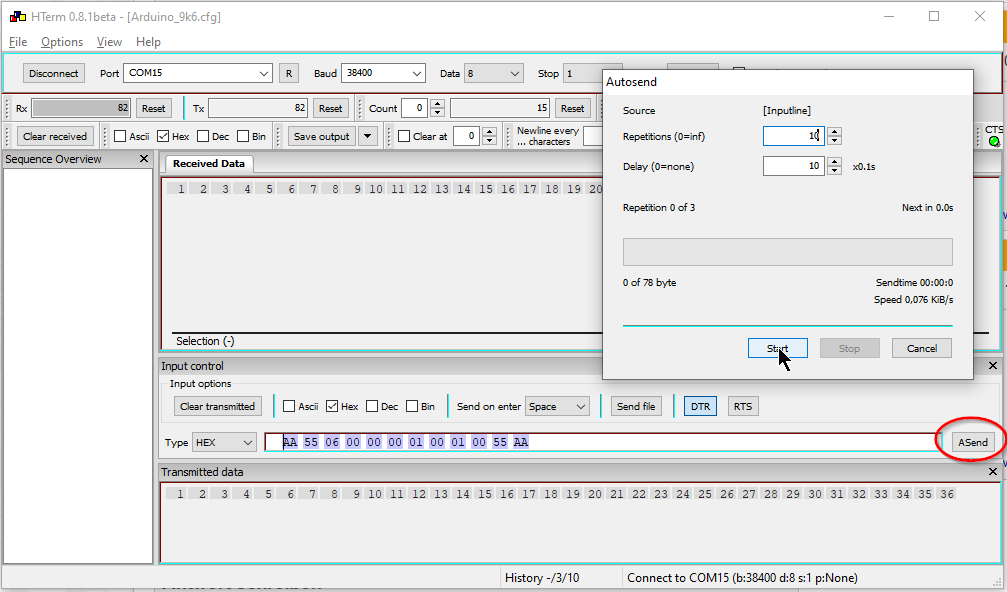The width and height of the screenshot is (1007, 592).
Task: Decrease the Delay spinner value
Action: pyautogui.click(x=834, y=170)
